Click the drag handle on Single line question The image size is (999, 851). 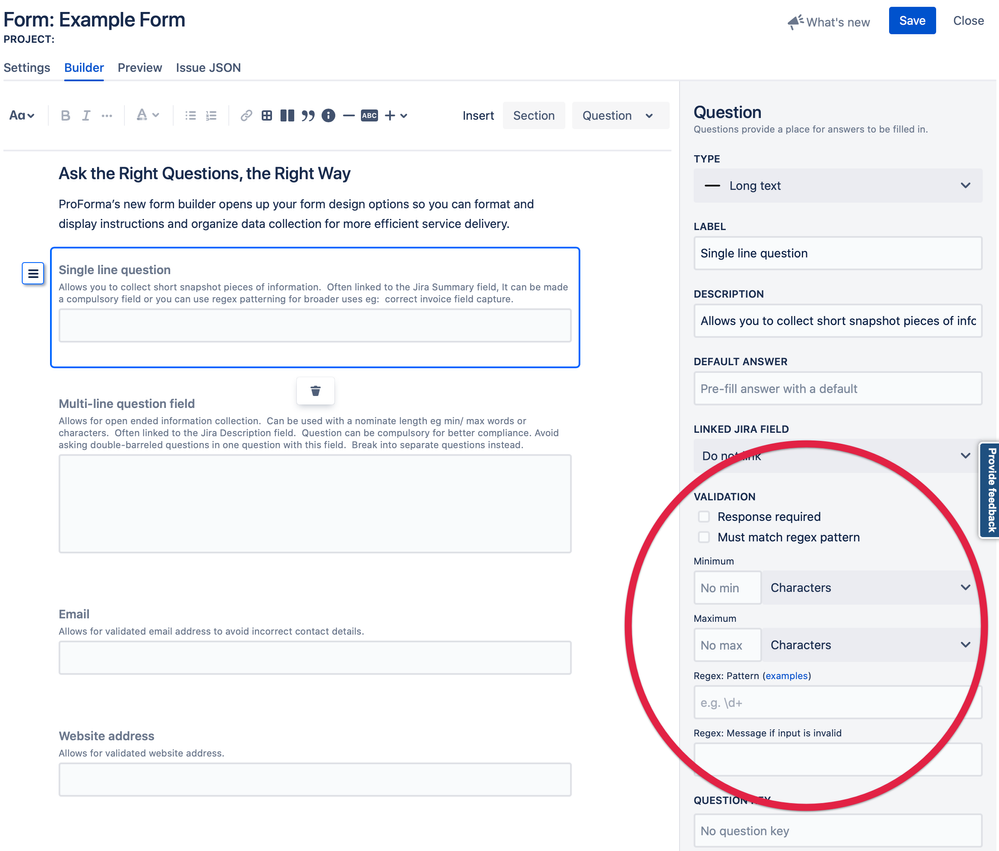pos(33,272)
